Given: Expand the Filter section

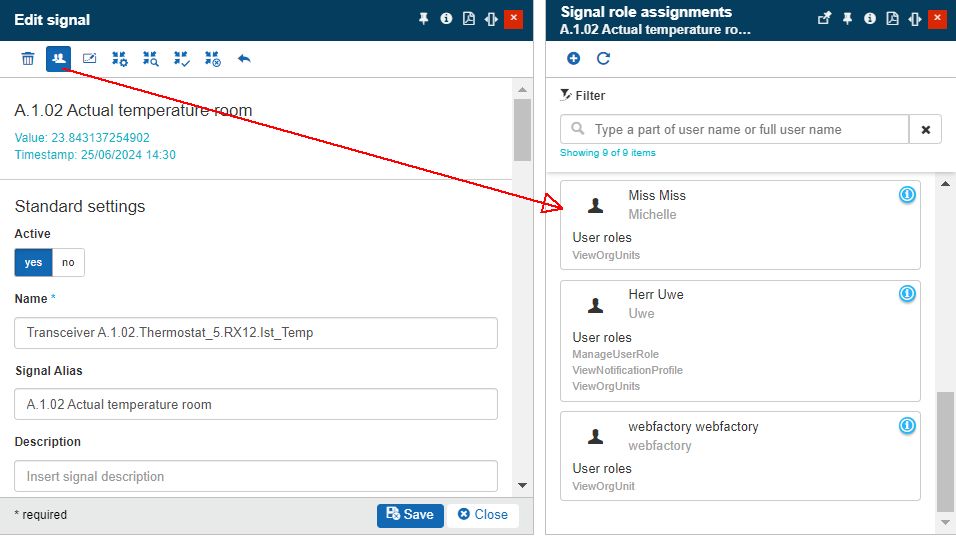Looking at the screenshot, I should coord(583,96).
